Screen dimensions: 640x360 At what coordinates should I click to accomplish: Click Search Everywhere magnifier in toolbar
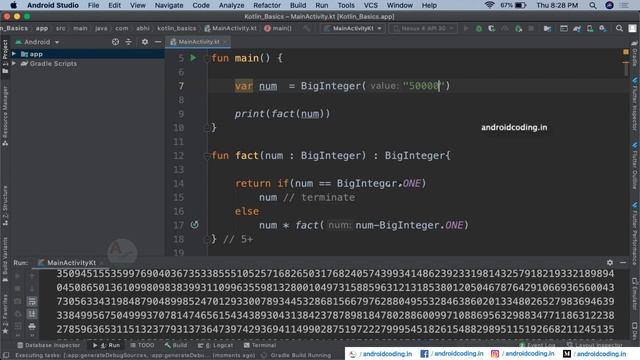coord(619,28)
